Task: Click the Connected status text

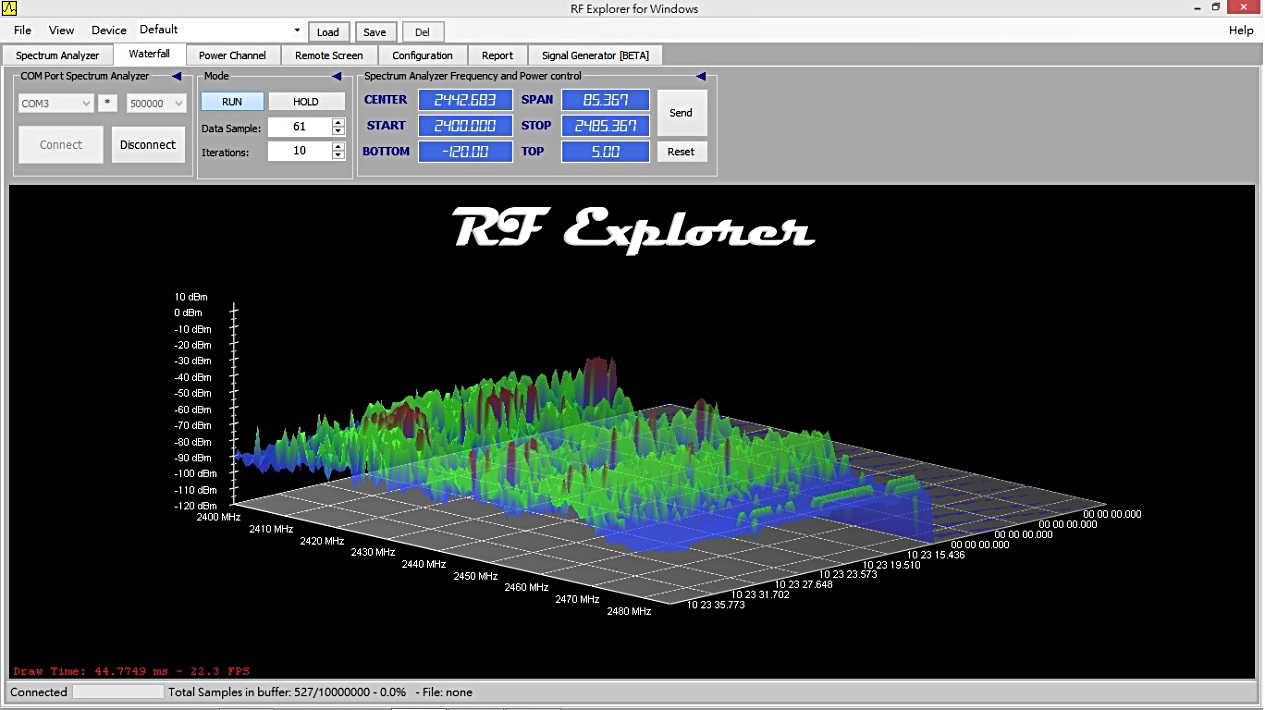Action: pyautogui.click(x=39, y=692)
